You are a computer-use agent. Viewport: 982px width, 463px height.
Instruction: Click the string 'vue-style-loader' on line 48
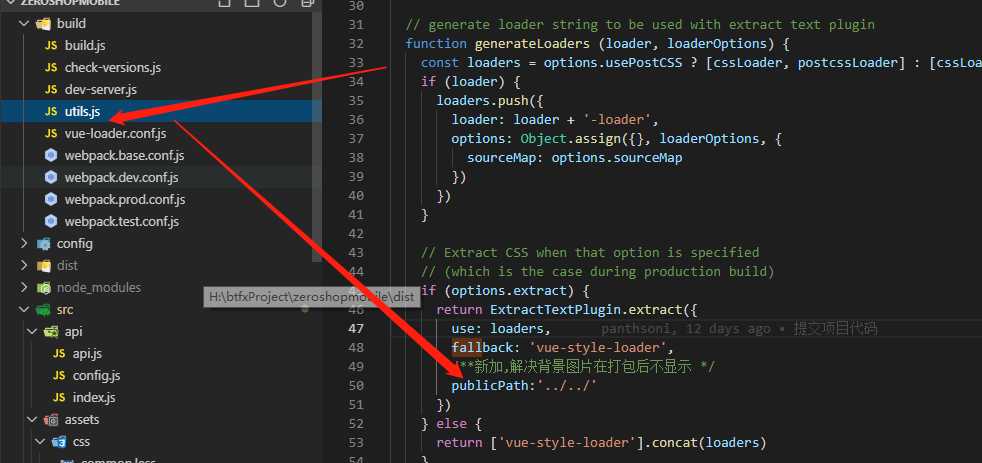[597, 348]
